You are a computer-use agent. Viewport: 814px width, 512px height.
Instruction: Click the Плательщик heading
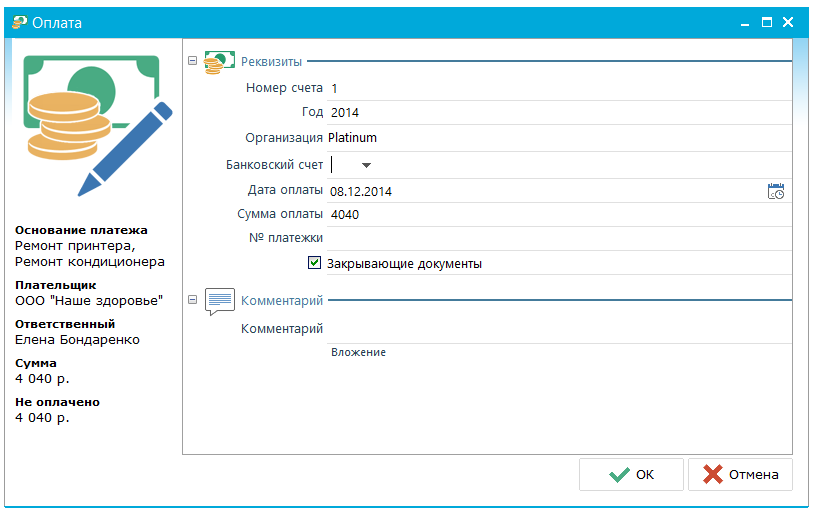pos(56,285)
